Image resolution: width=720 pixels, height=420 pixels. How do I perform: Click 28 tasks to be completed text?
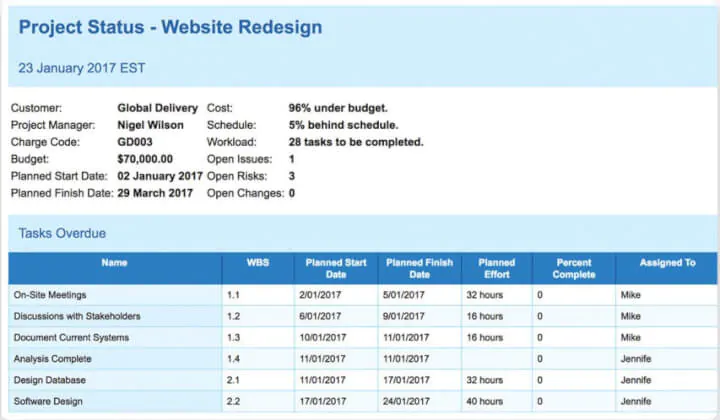356,142
